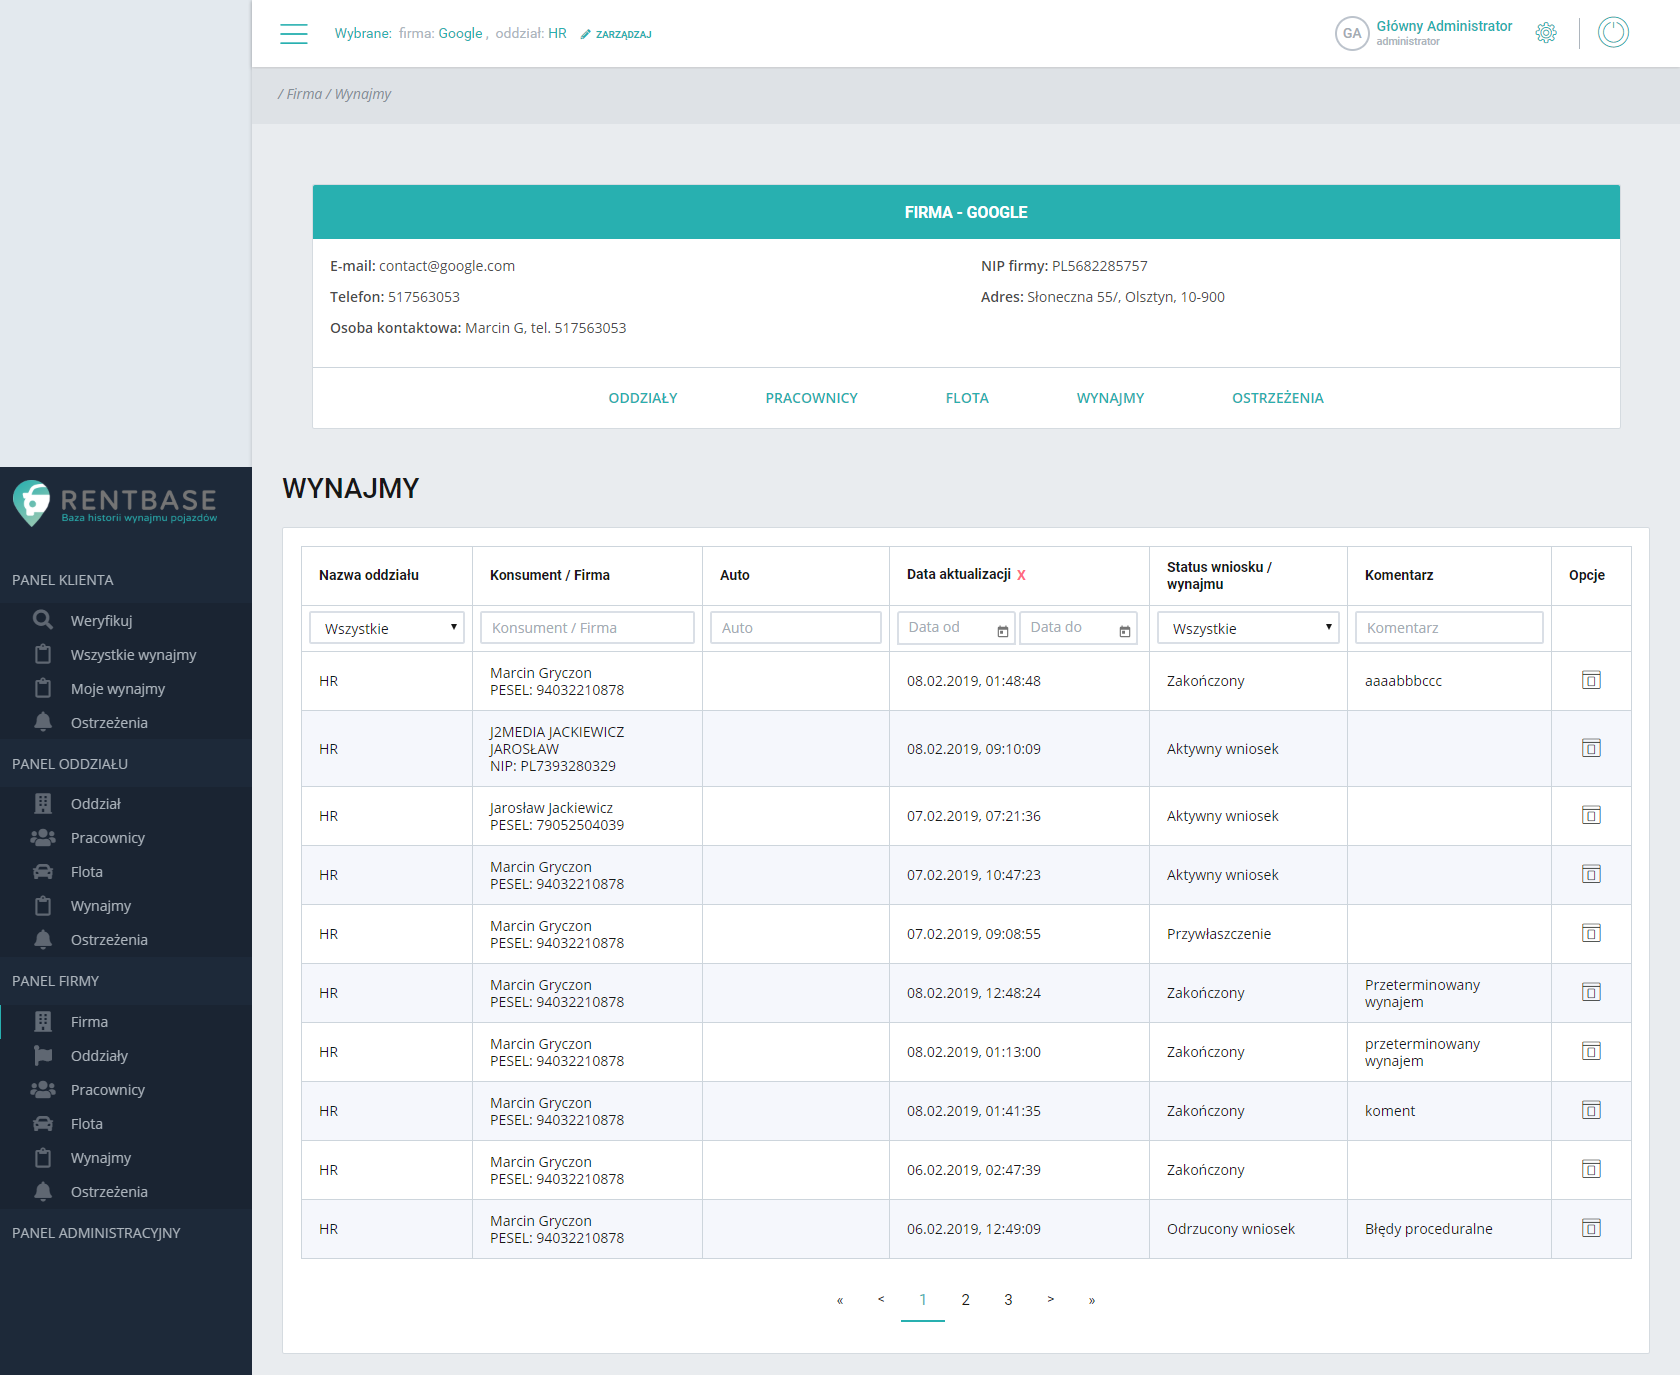Click the Google company link in header
Viewport: 1680px width, 1375px height.
(460, 33)
